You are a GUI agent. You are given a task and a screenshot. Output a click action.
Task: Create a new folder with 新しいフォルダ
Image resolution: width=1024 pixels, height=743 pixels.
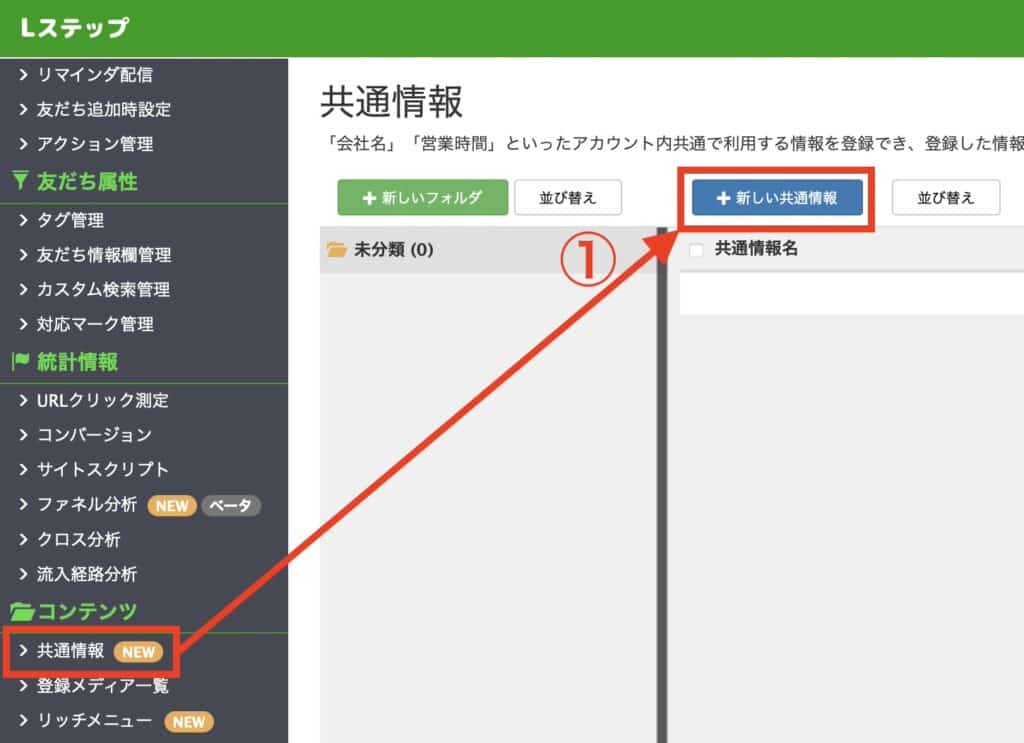(423, 198)
